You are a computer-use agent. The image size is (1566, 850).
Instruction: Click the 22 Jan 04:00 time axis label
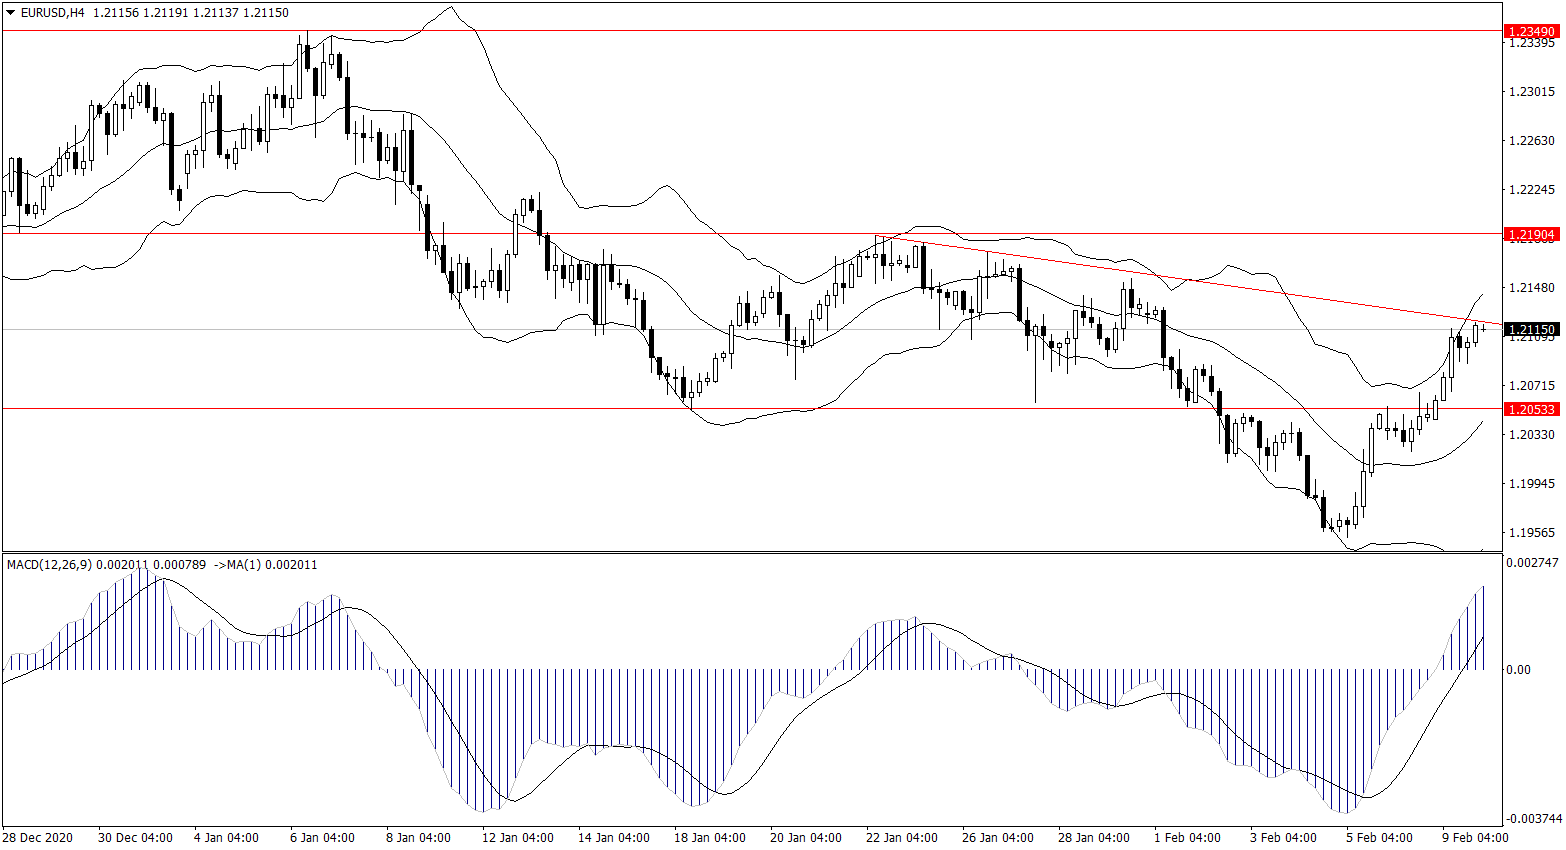(901, 838)
